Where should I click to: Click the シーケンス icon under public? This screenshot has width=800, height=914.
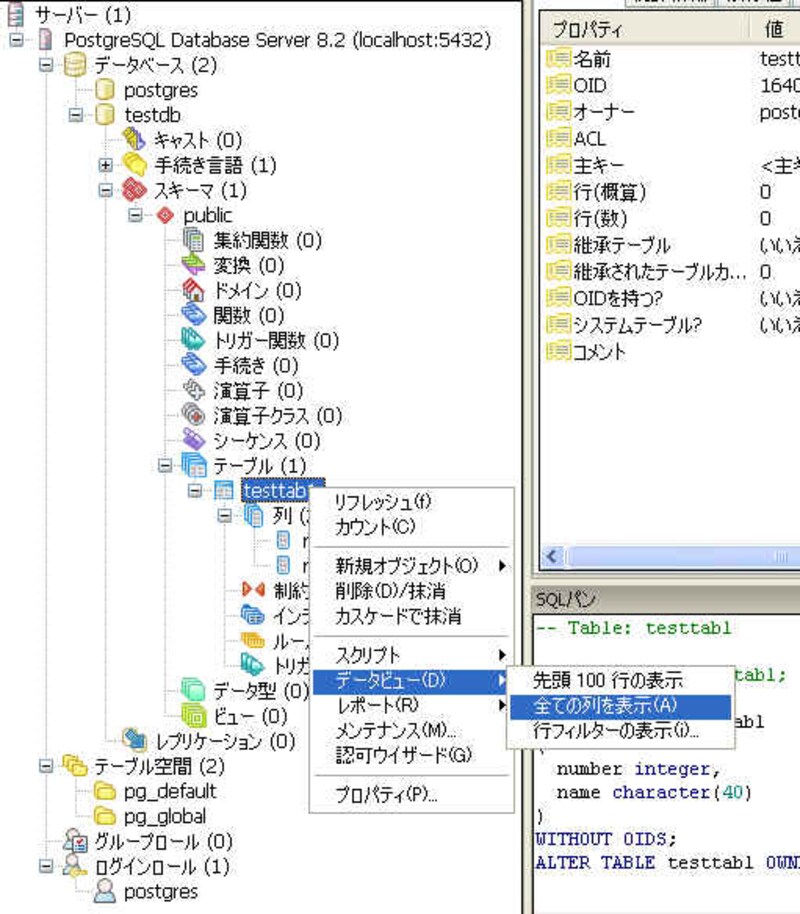click(x=194, y=441)
